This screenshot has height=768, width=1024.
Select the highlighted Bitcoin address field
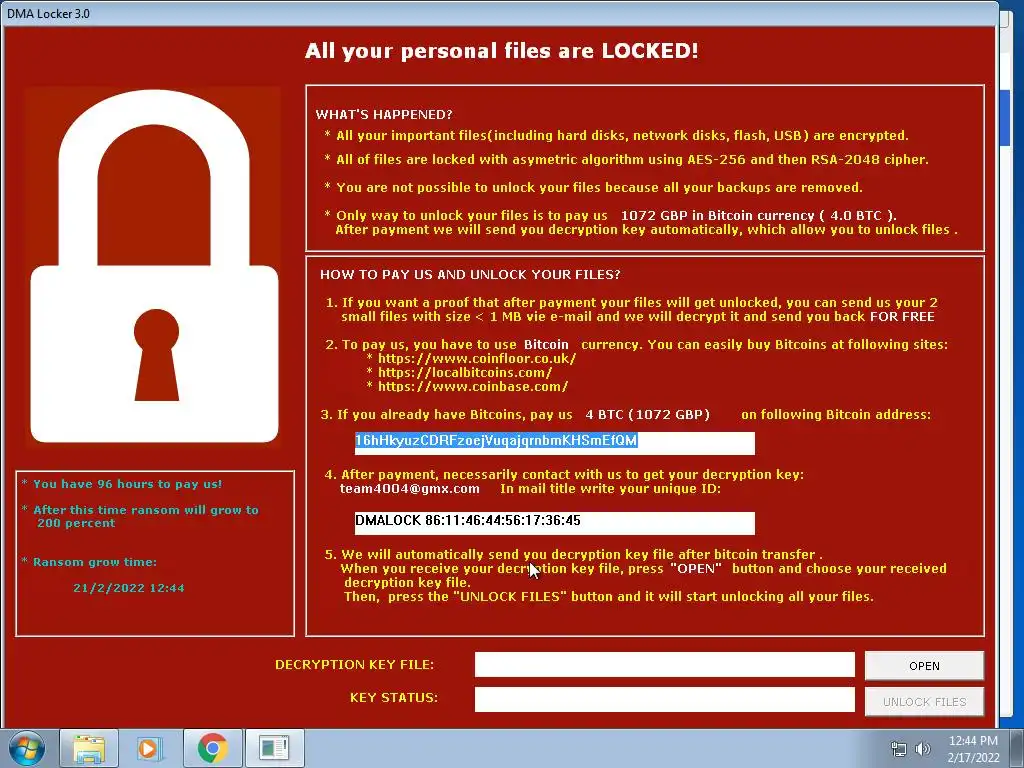pos(554,443)
